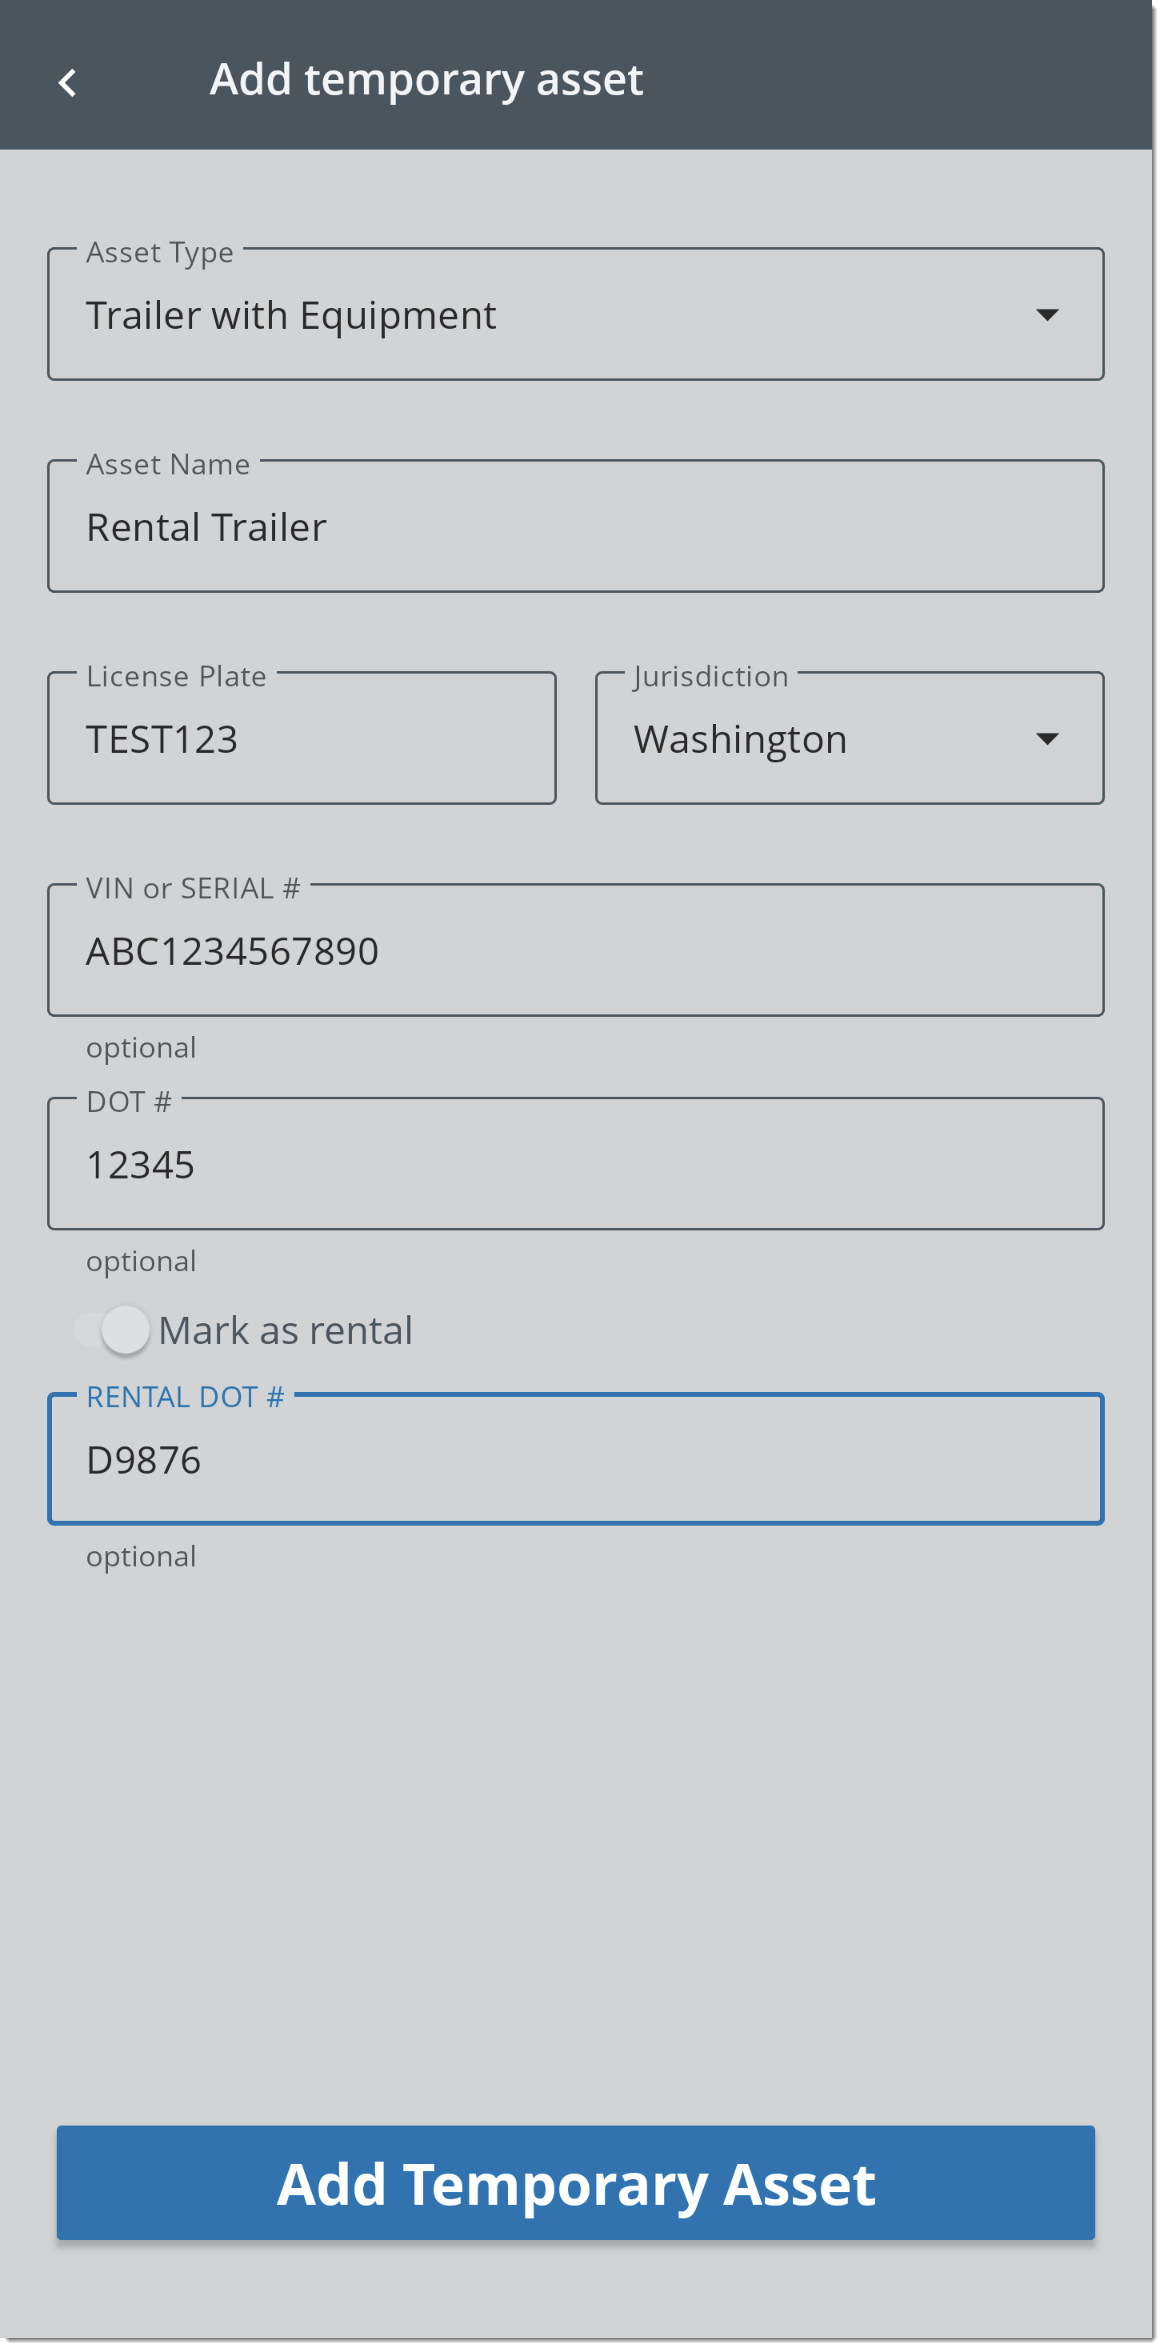Click the Add temporary asset title bar
The height and width of the screenshot is (2348, 1162).
[x=426, y=79]
